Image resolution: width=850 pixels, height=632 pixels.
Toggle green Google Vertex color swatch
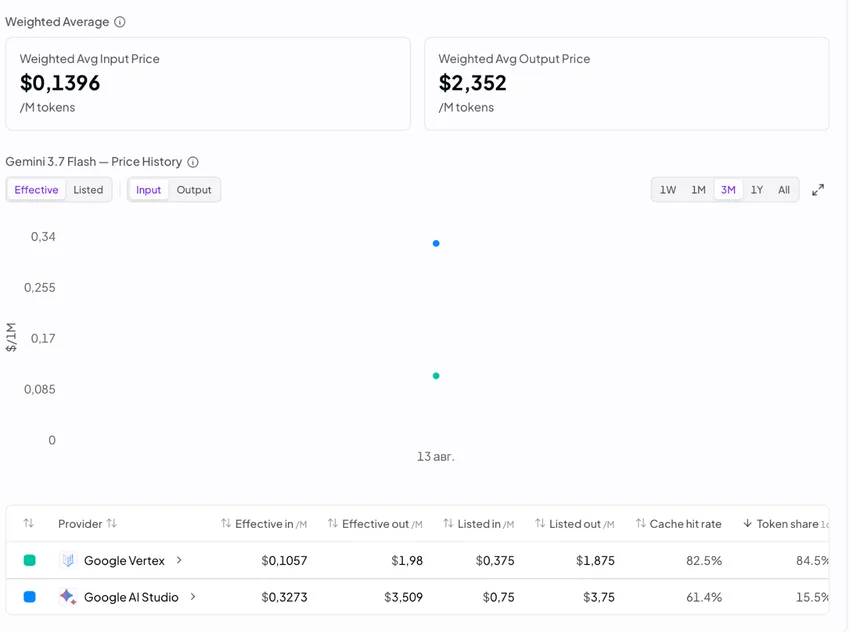[x=30, y=560]
